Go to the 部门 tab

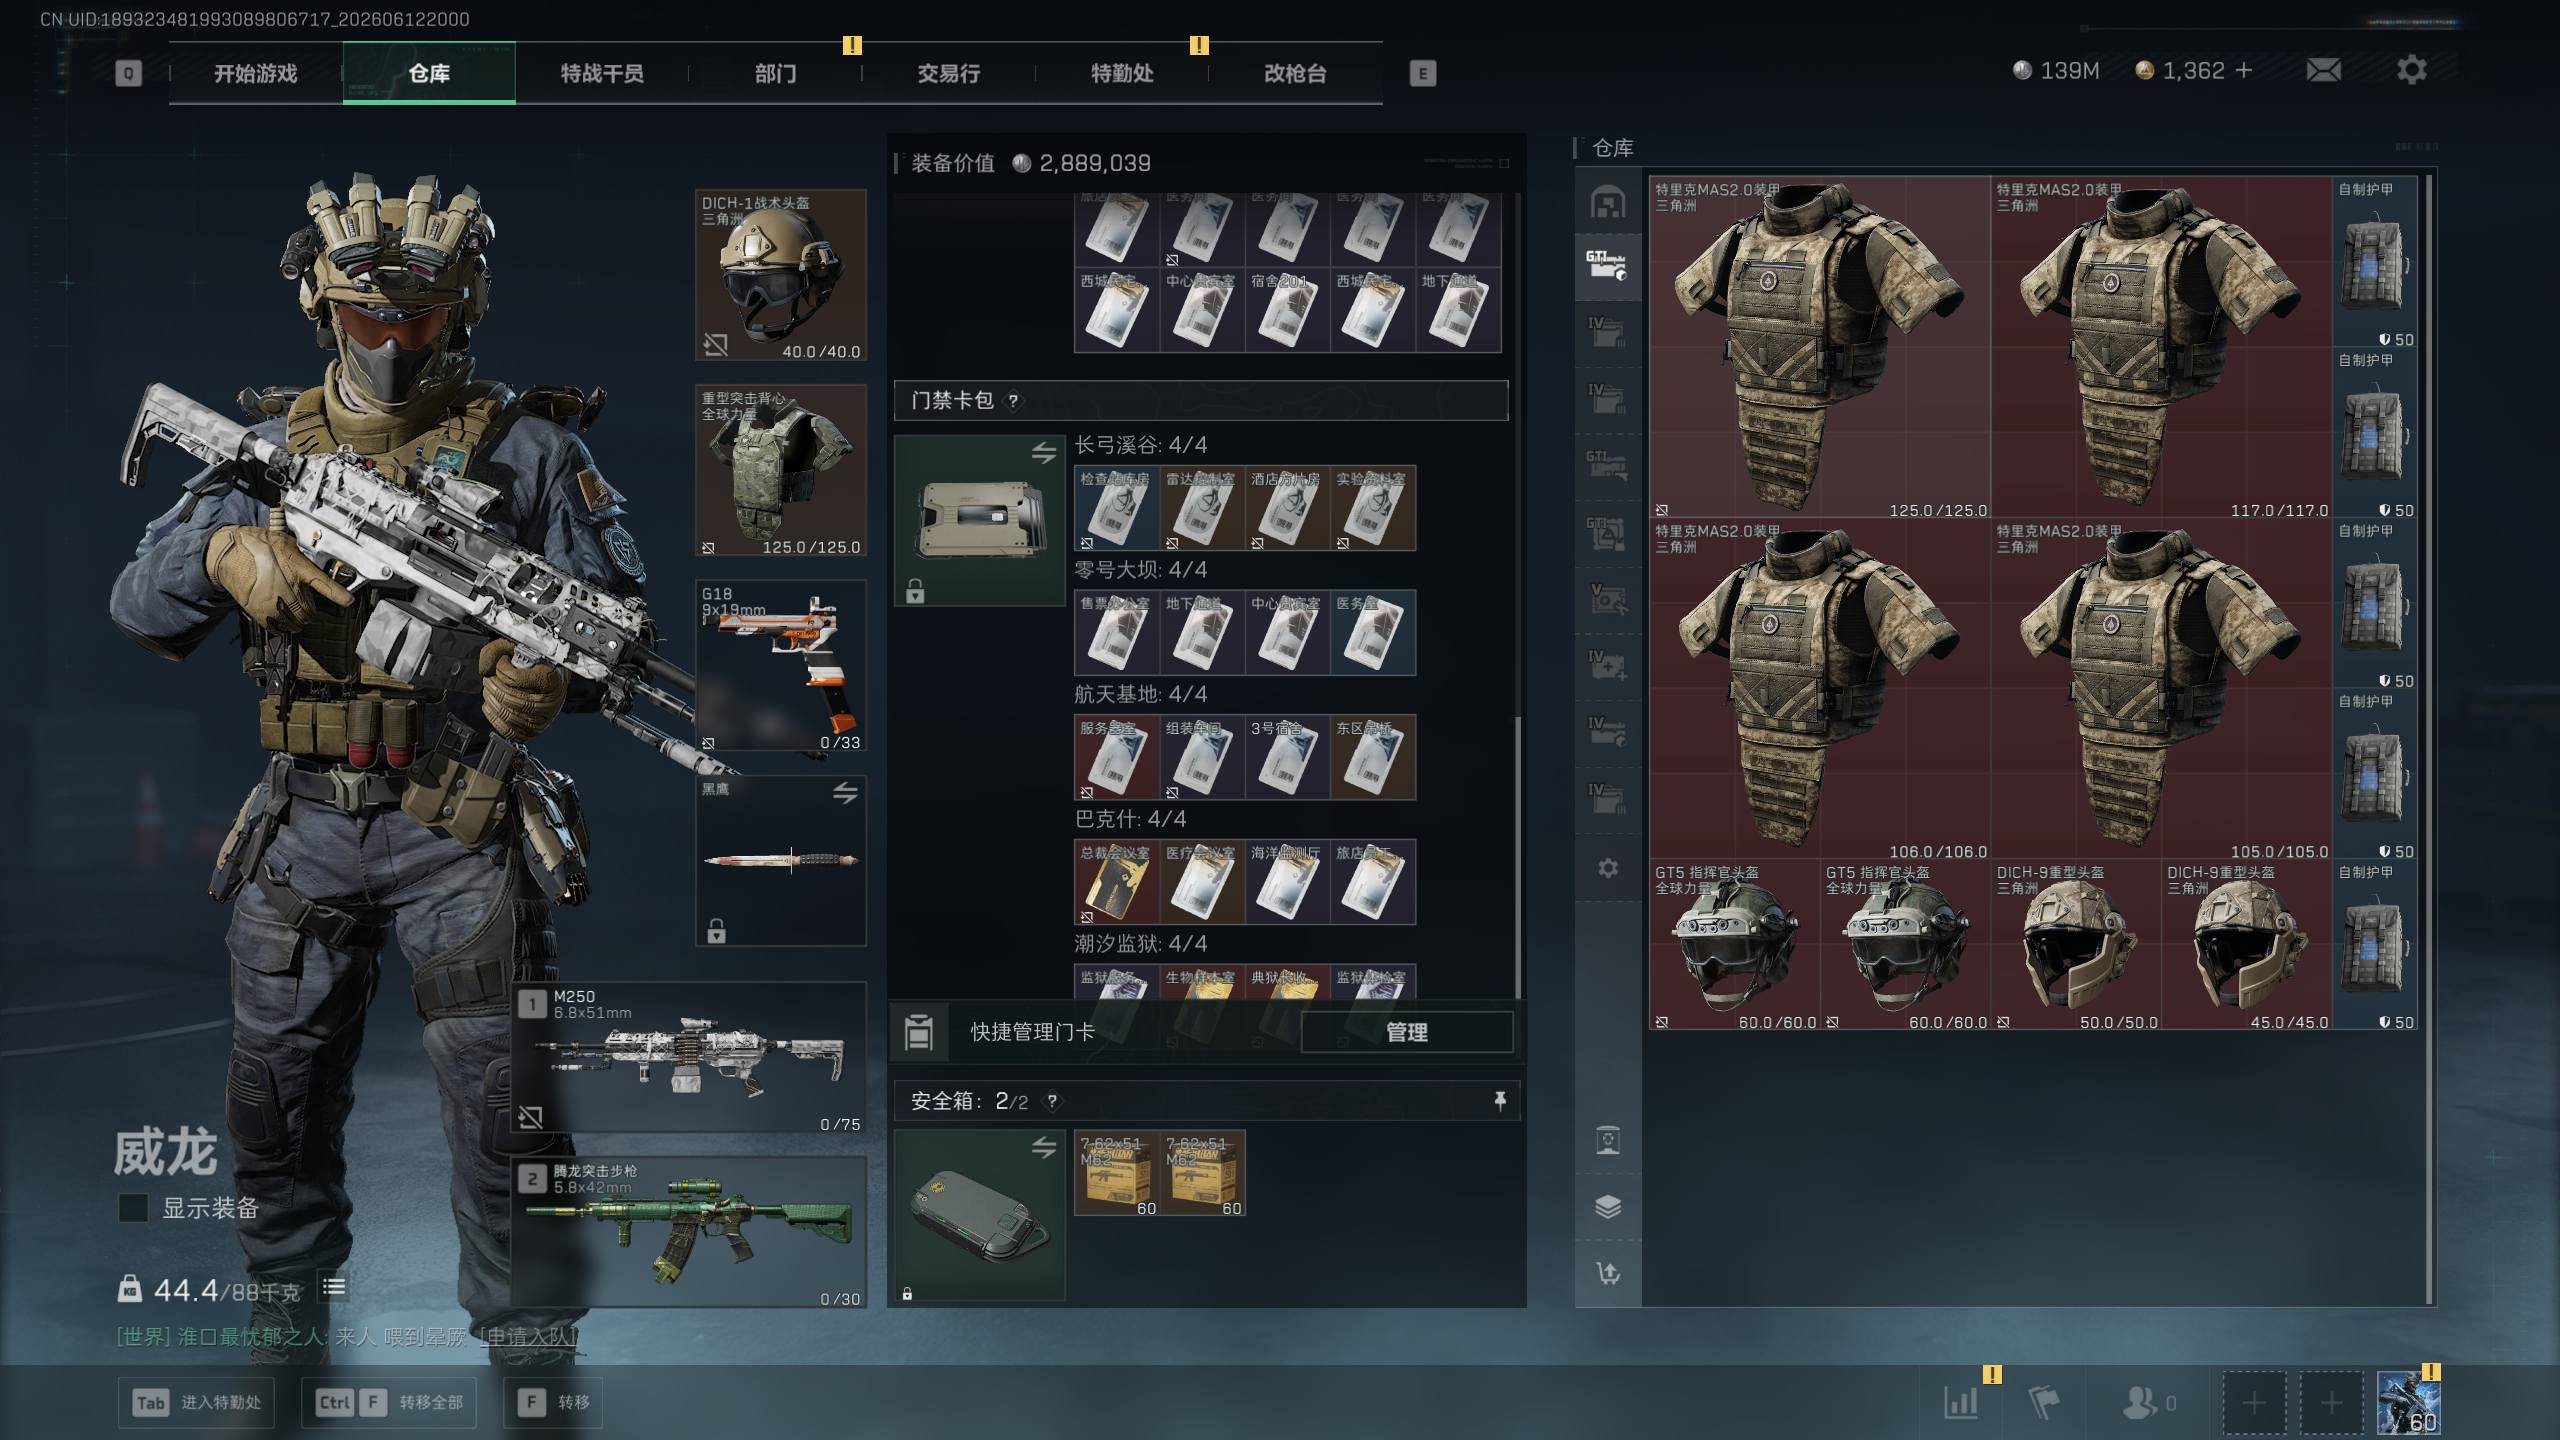click(775, 73)
